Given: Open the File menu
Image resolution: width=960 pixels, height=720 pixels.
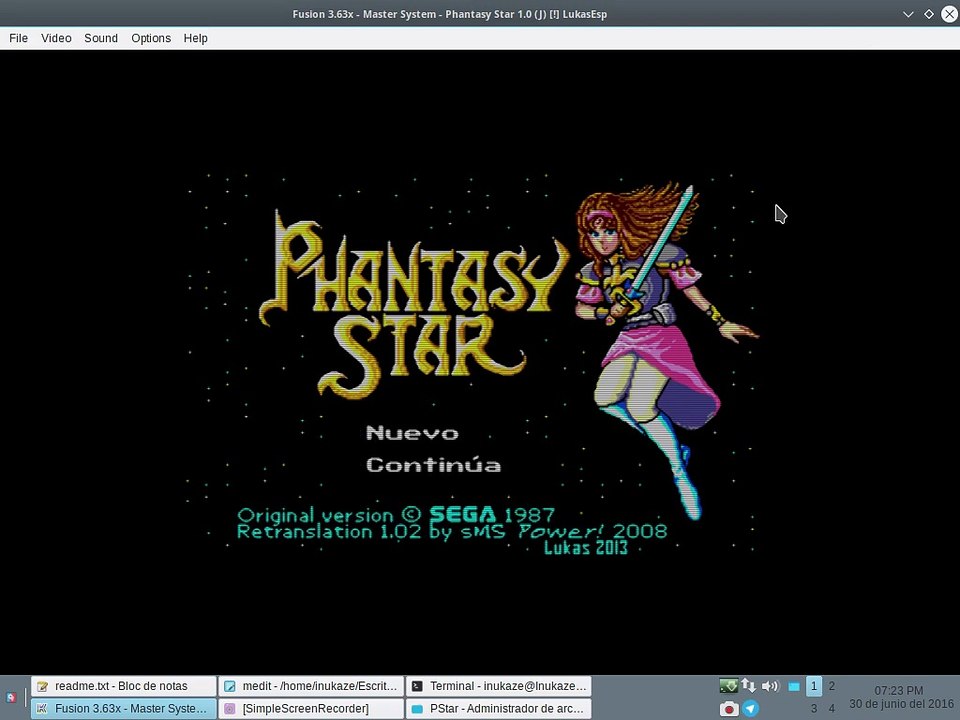Looking at the screenshot, I should pos(18,38).
